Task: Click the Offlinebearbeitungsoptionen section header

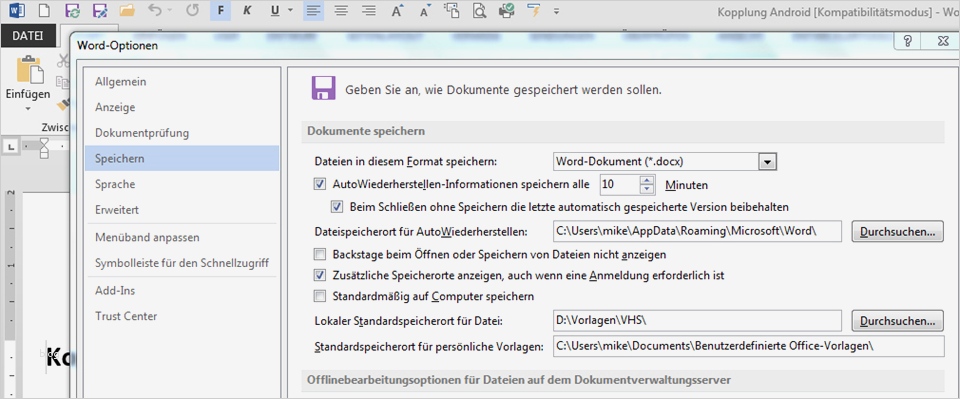Action: (623, 380)
